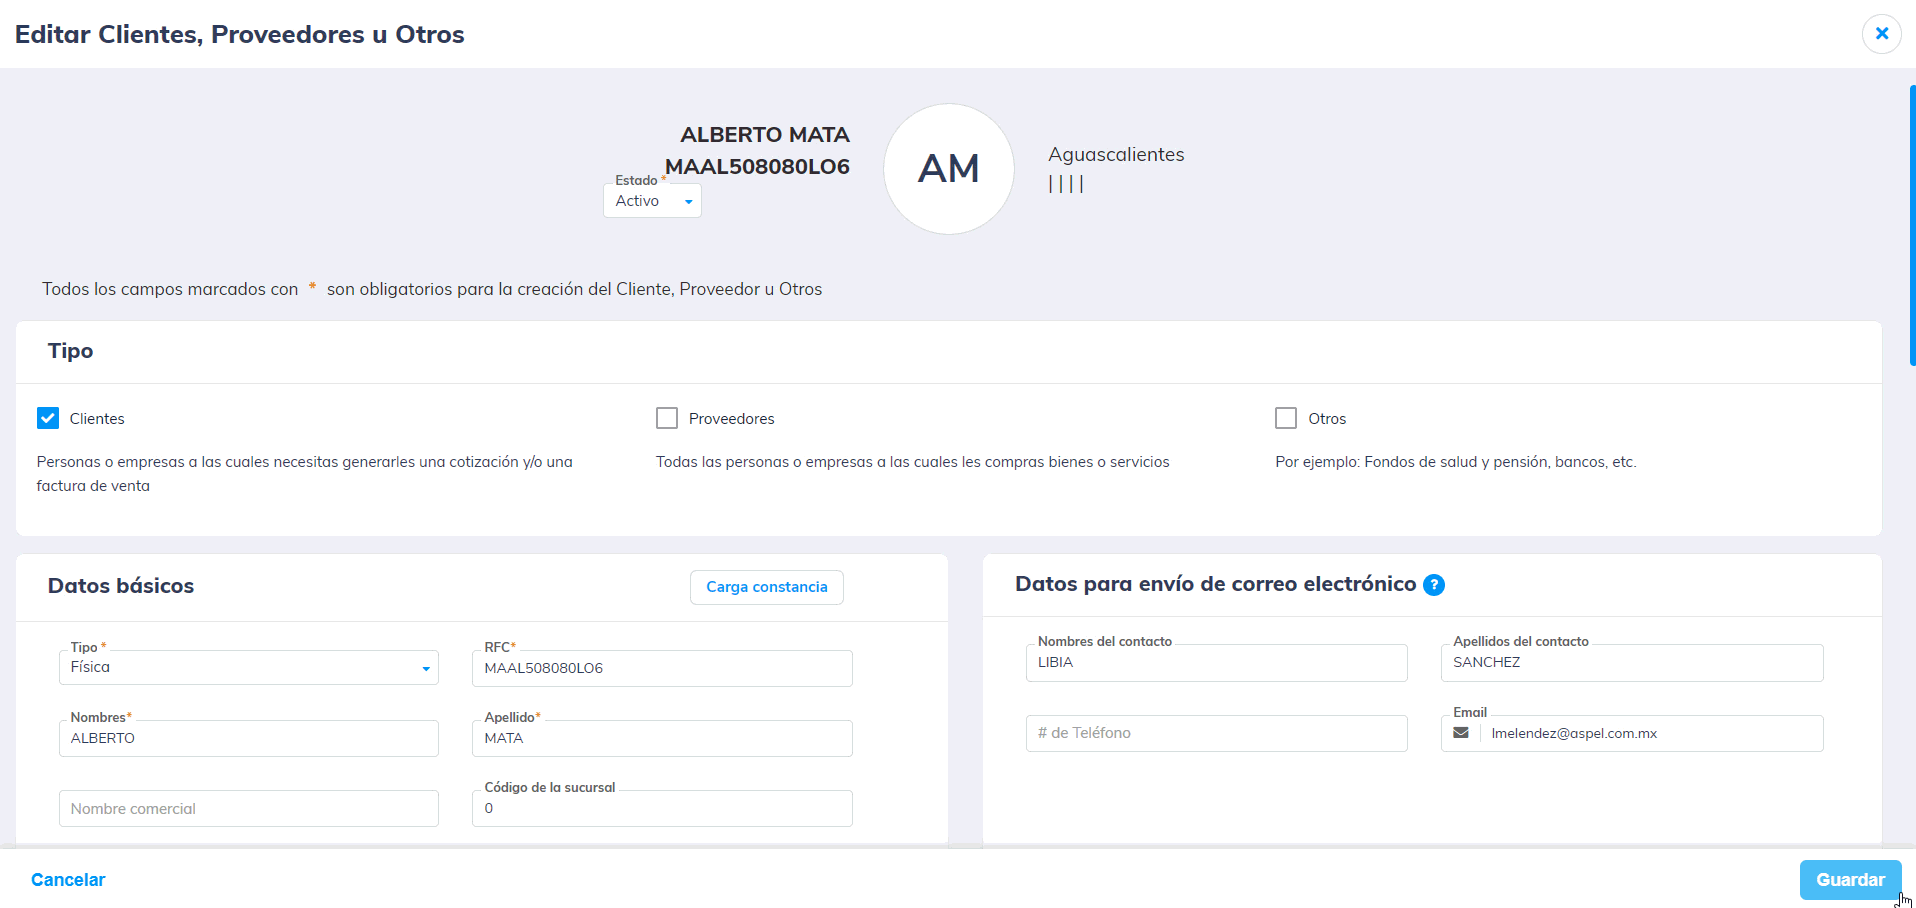Focus the Nombres field containing ALBERTO

(x=248, y=738)
